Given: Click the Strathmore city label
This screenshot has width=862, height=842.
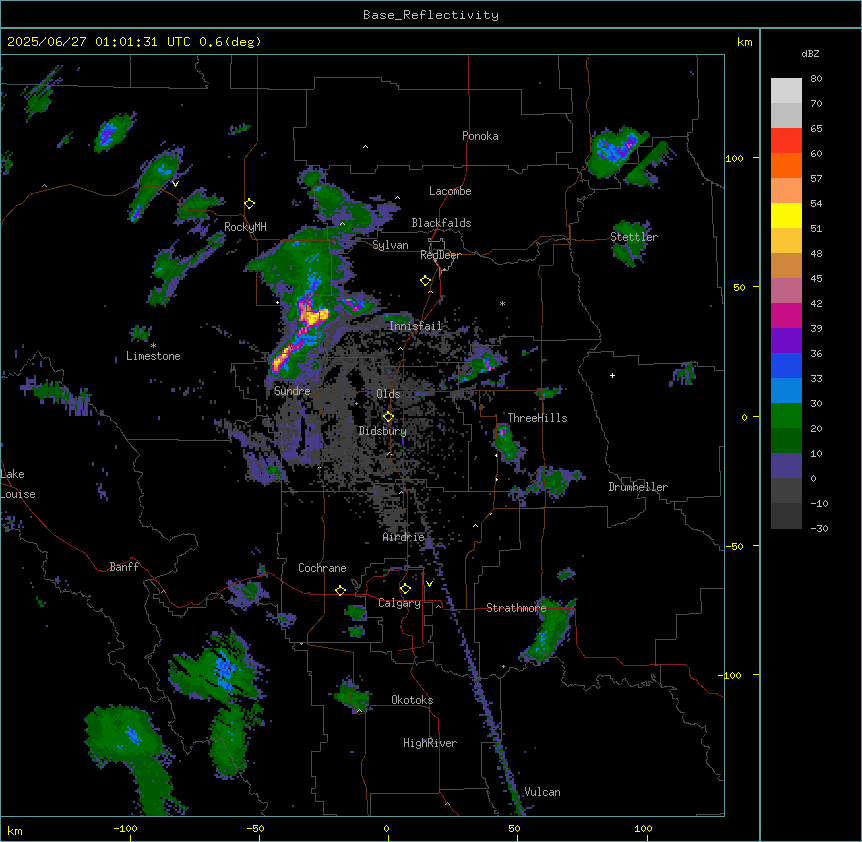Looking at the screenshot, I should (516, 608).
